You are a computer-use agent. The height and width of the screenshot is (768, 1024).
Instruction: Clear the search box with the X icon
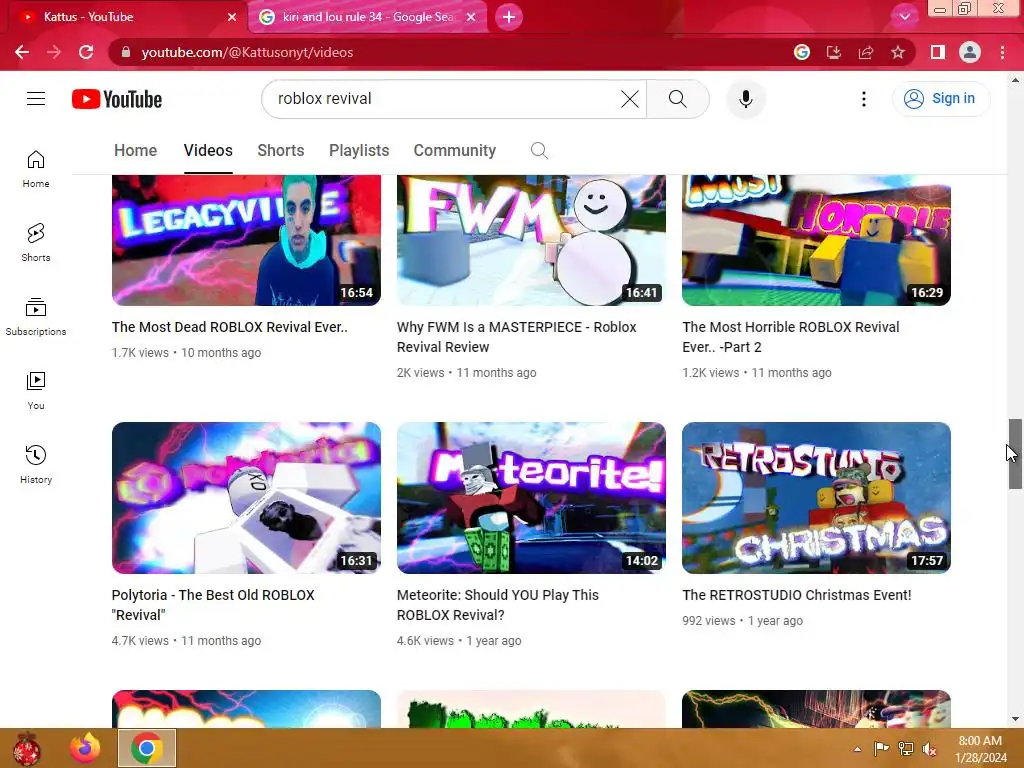click(630, 99)
